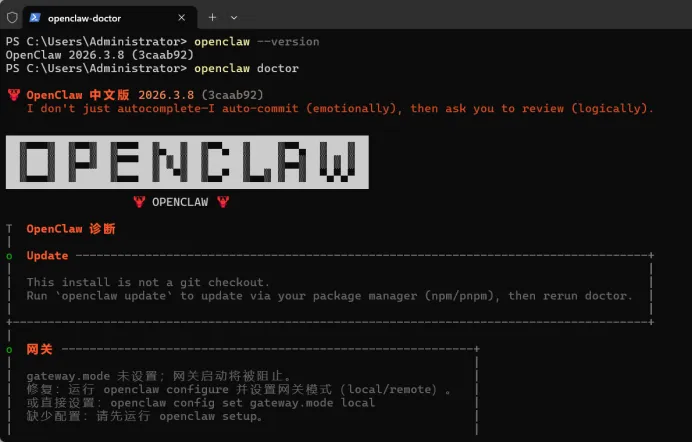Image resolution: width=693 pixels, height=442 pixels.
Task: Close the openclaw-doctor tab
Action: click(181, 18)
